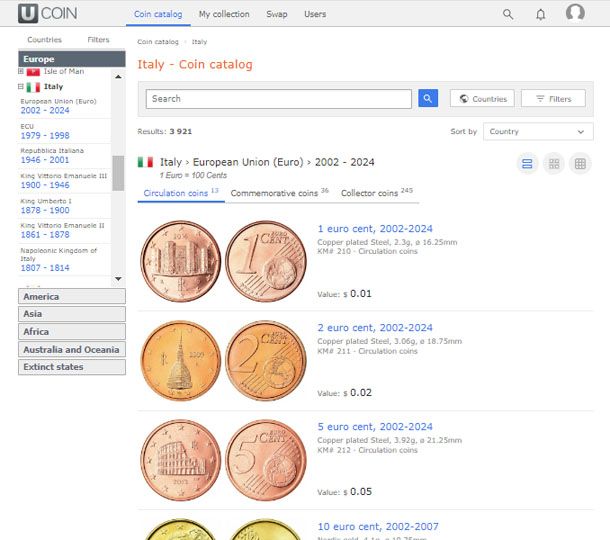Switch to the list view layout icon
Screen dimensions: 610x540
click(527, 163)
